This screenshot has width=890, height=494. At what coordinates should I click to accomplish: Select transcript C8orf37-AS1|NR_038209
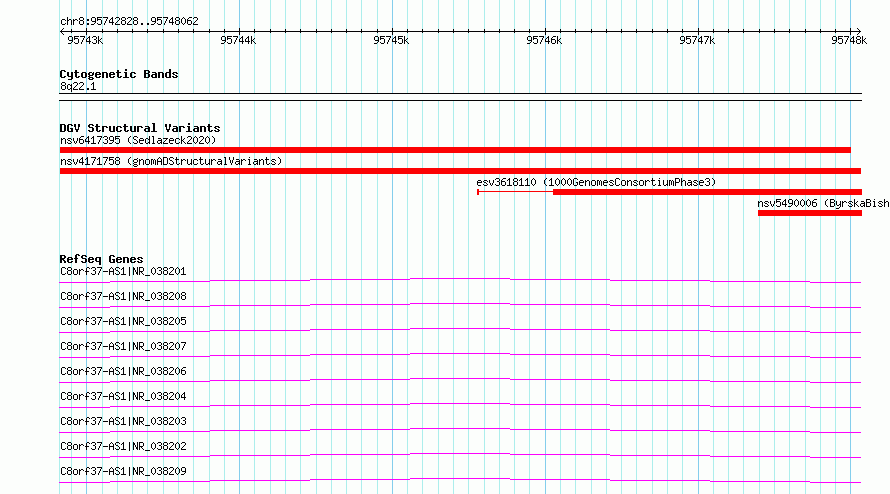123,471
